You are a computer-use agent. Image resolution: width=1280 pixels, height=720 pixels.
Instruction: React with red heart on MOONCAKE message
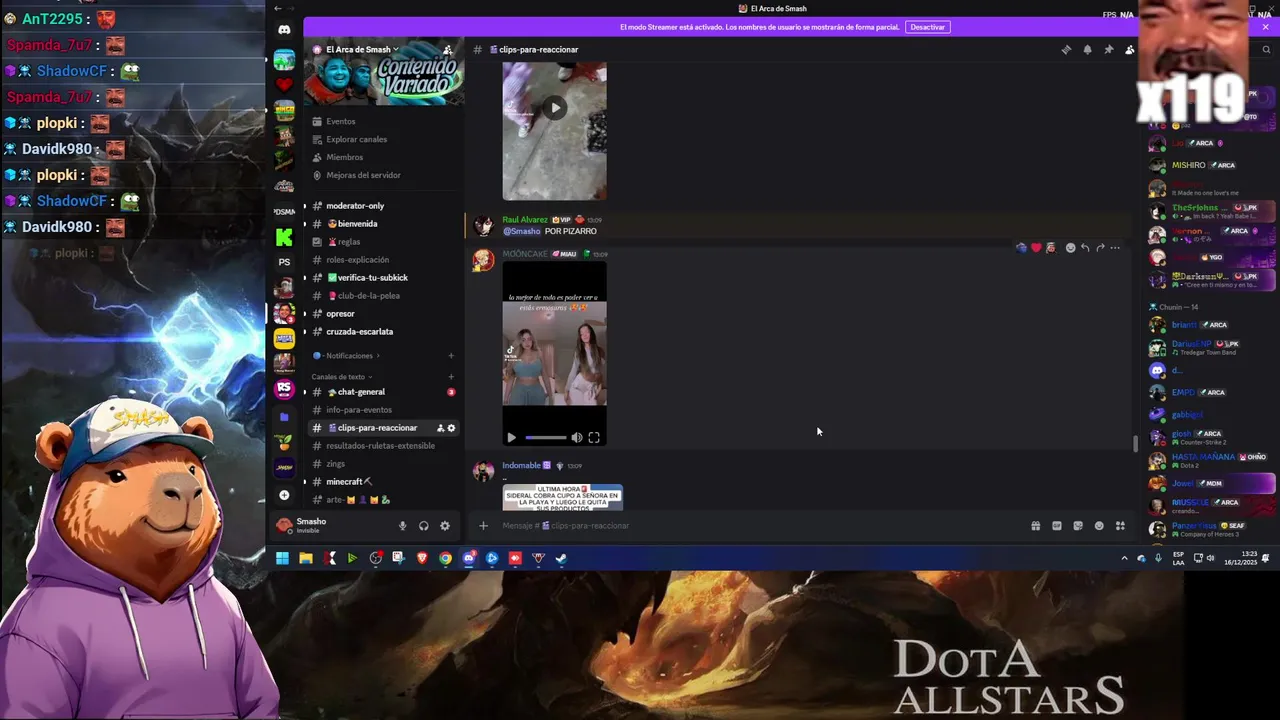1036,248
